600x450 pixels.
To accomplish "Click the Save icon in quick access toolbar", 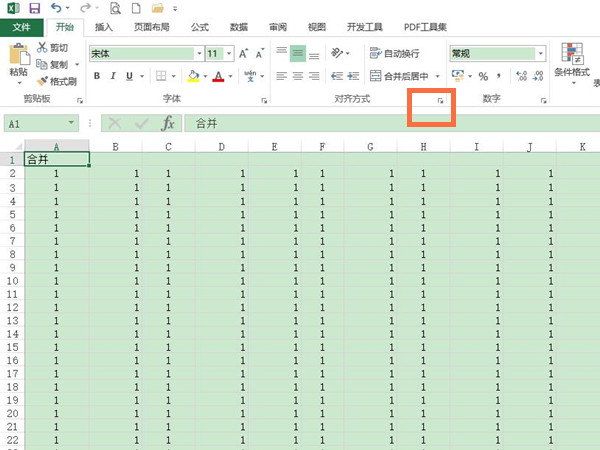I will click(x=33, y=8).
